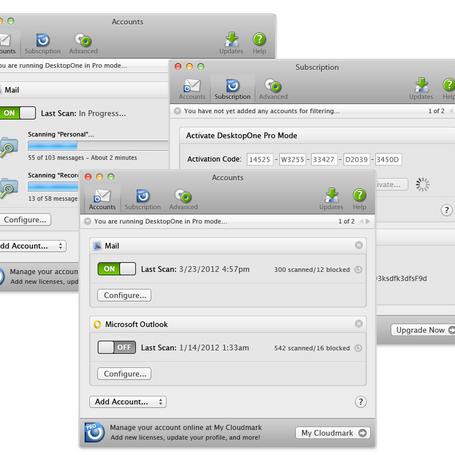The image size is (455, 455).
Task: Click "55 of 103 messages" status text
Action: coord(56,157)
